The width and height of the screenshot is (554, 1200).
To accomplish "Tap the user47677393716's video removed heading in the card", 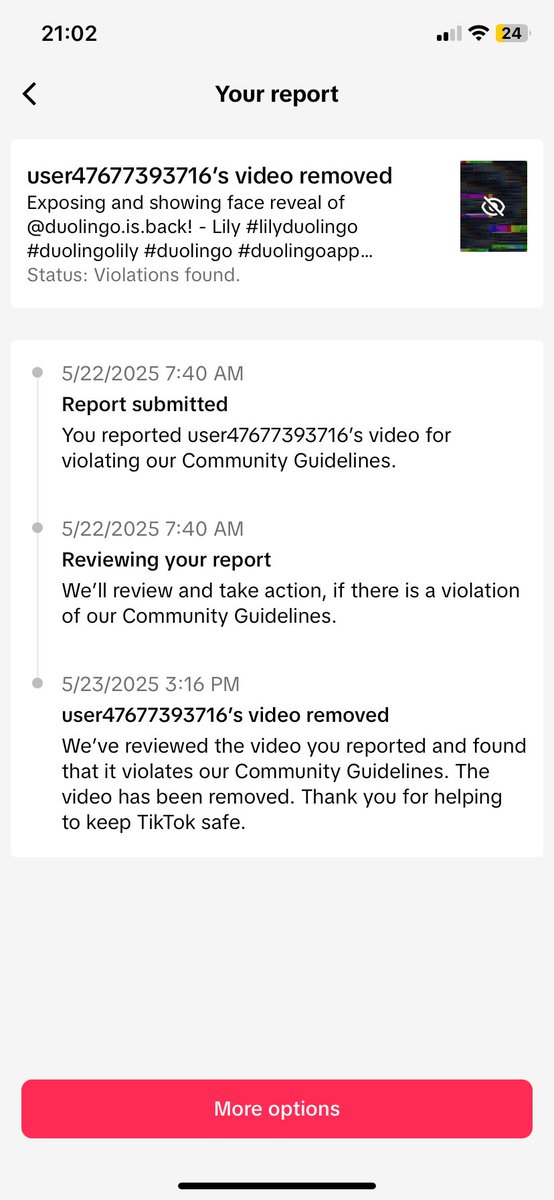I will coord(209,176).
